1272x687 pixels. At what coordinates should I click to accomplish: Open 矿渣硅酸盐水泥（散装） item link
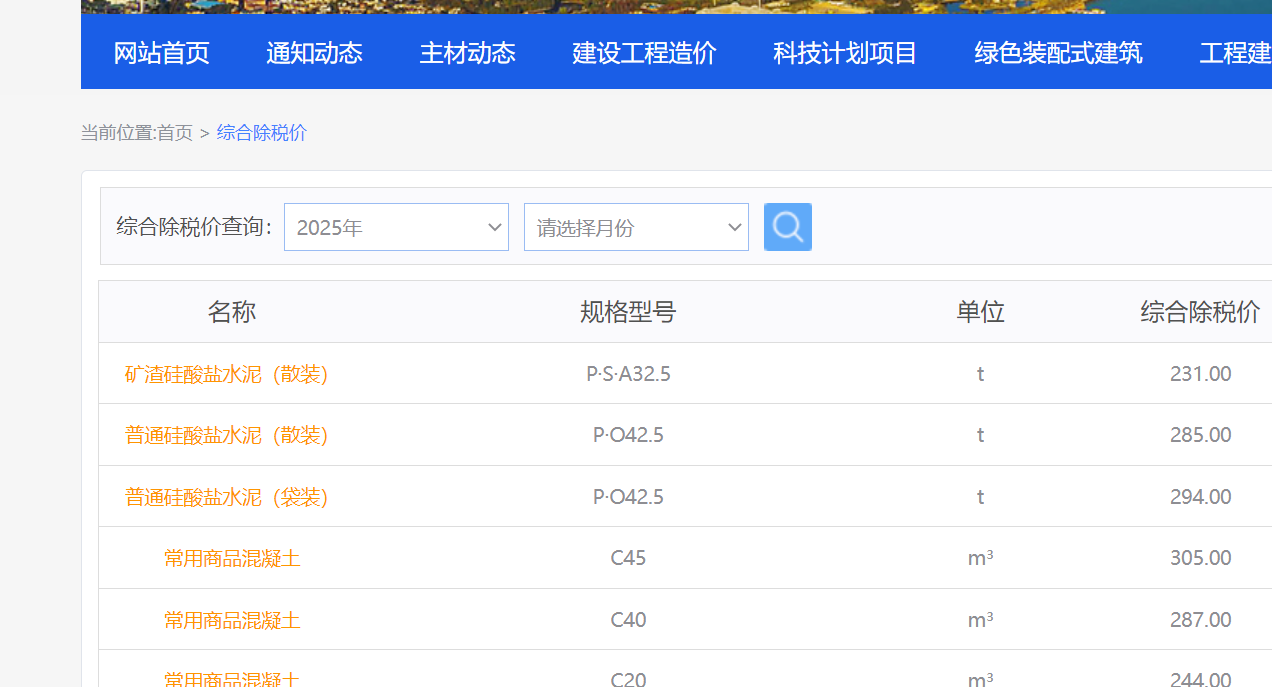pos(227,374)
